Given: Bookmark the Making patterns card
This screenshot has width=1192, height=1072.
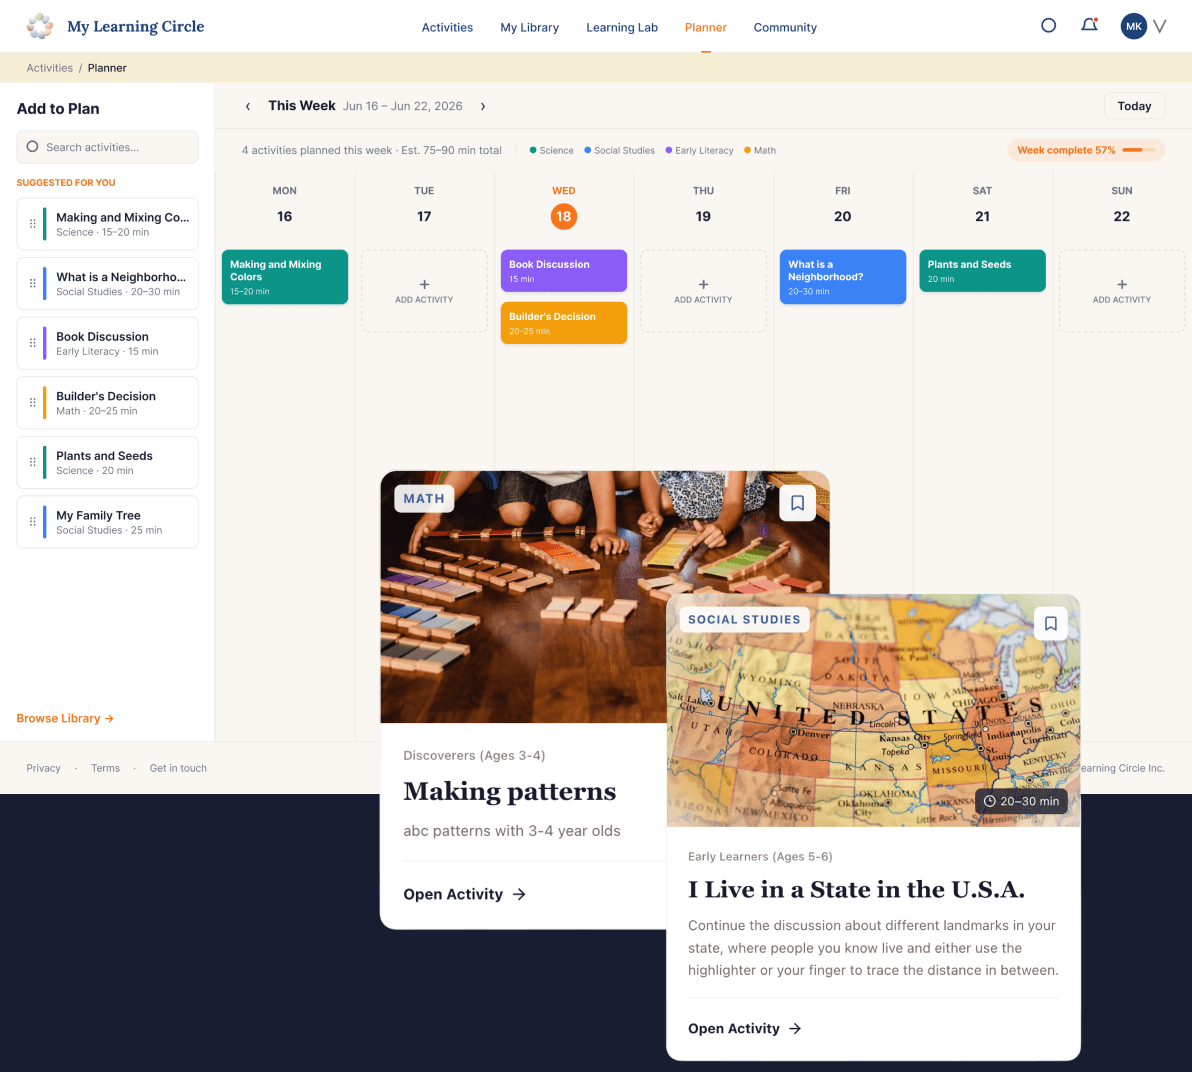Looking at the screenshot, I should point(797,503).
